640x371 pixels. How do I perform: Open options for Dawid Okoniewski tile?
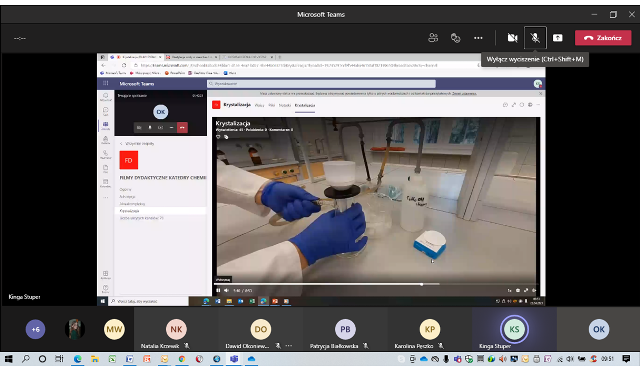click(289, 346)
